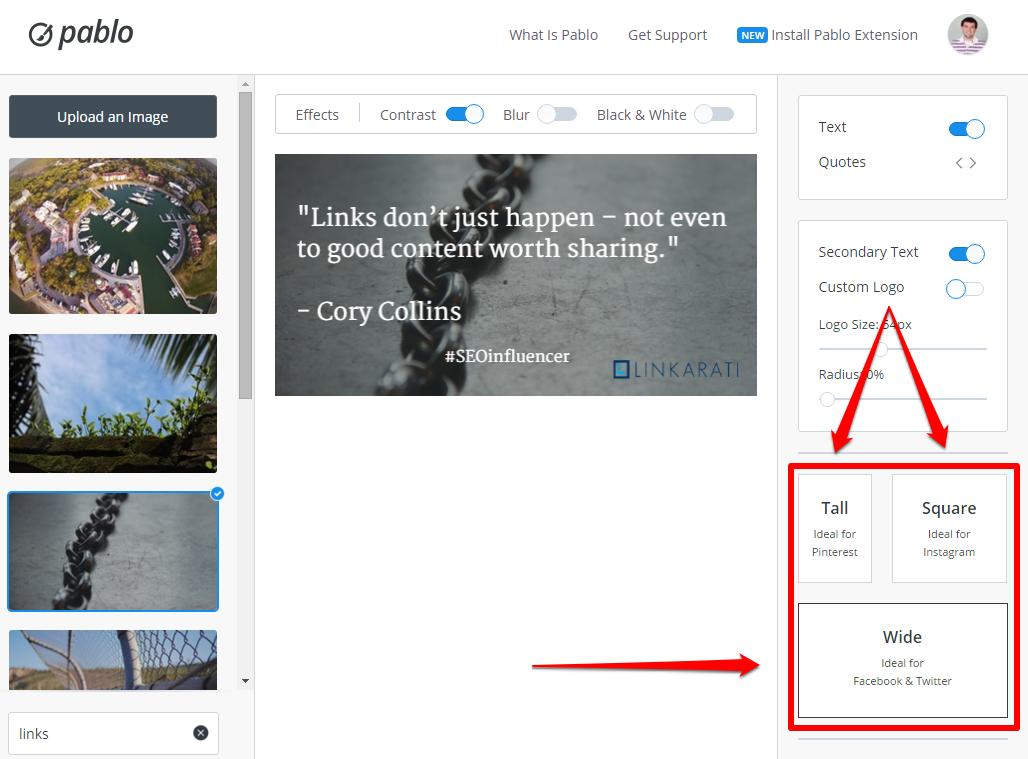Disable the Contrast effect toggle
This screenshot has width=1028, height=759.
[x=464, y=115]
